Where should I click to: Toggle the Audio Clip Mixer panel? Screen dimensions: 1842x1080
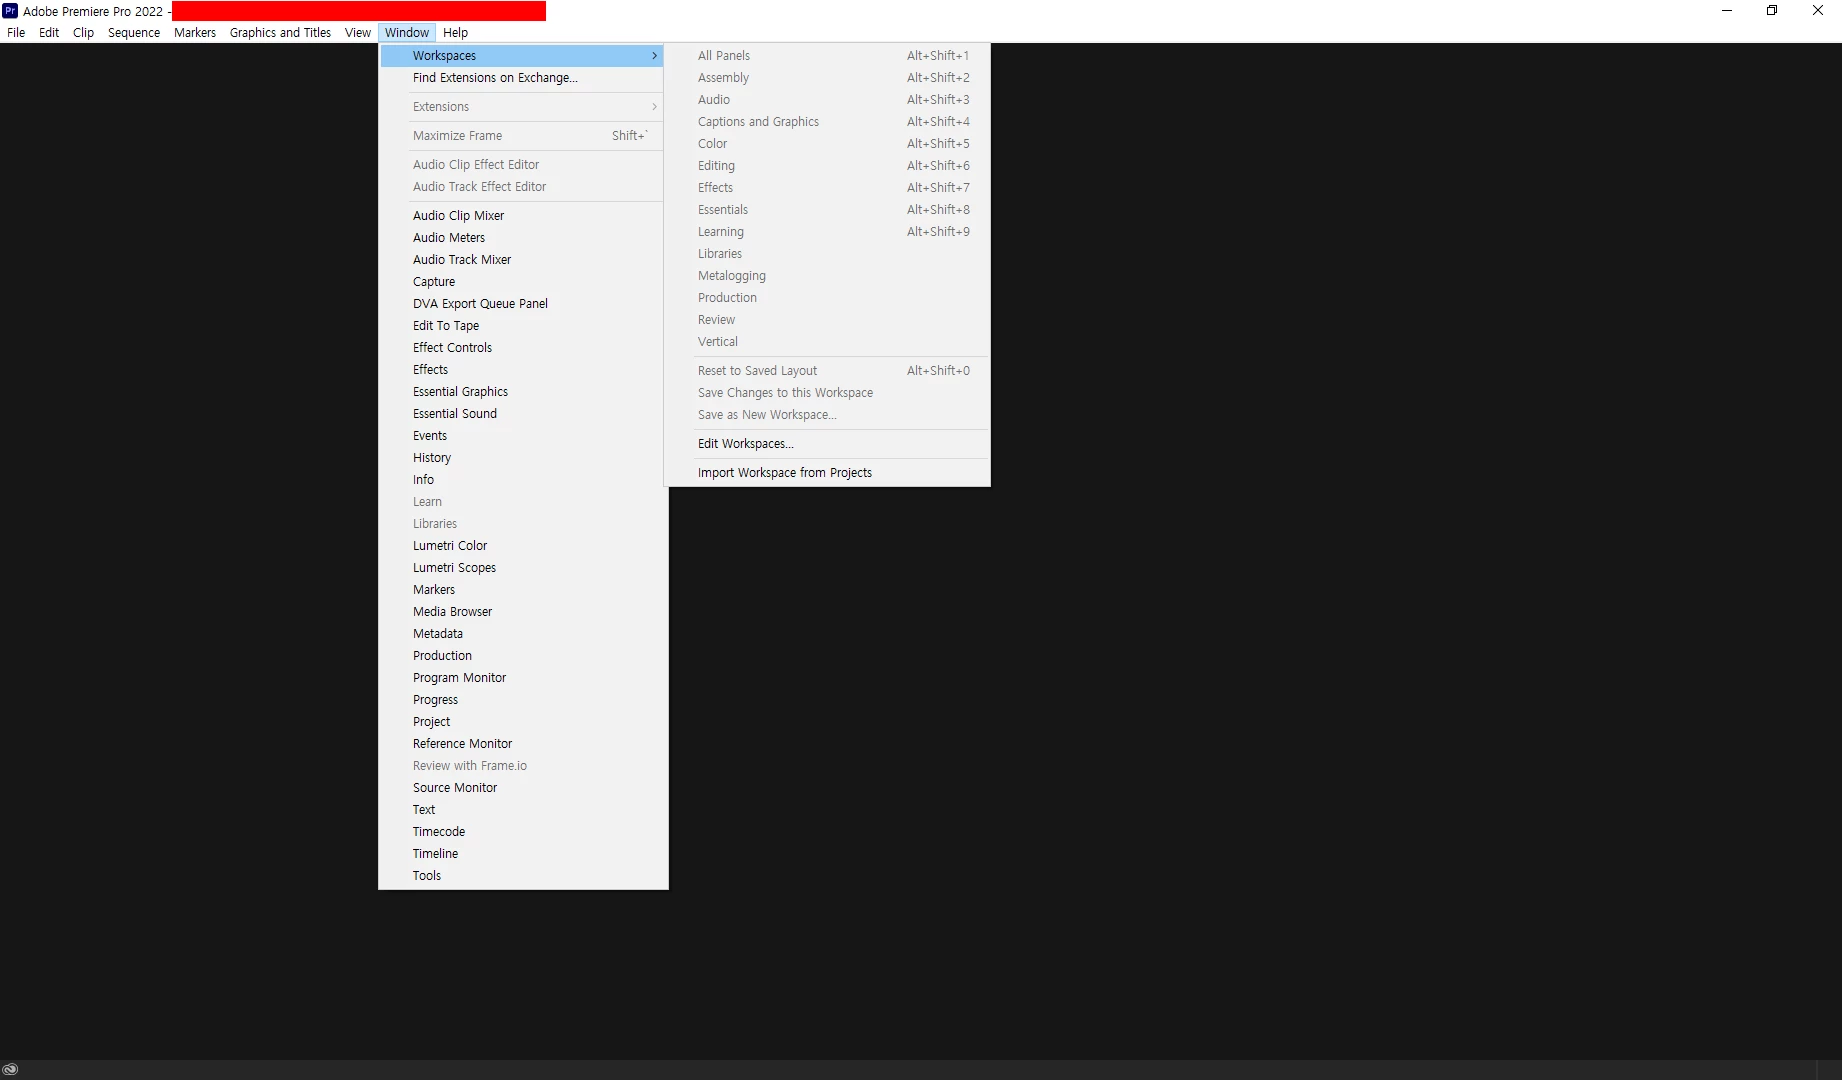pos(522,216)
